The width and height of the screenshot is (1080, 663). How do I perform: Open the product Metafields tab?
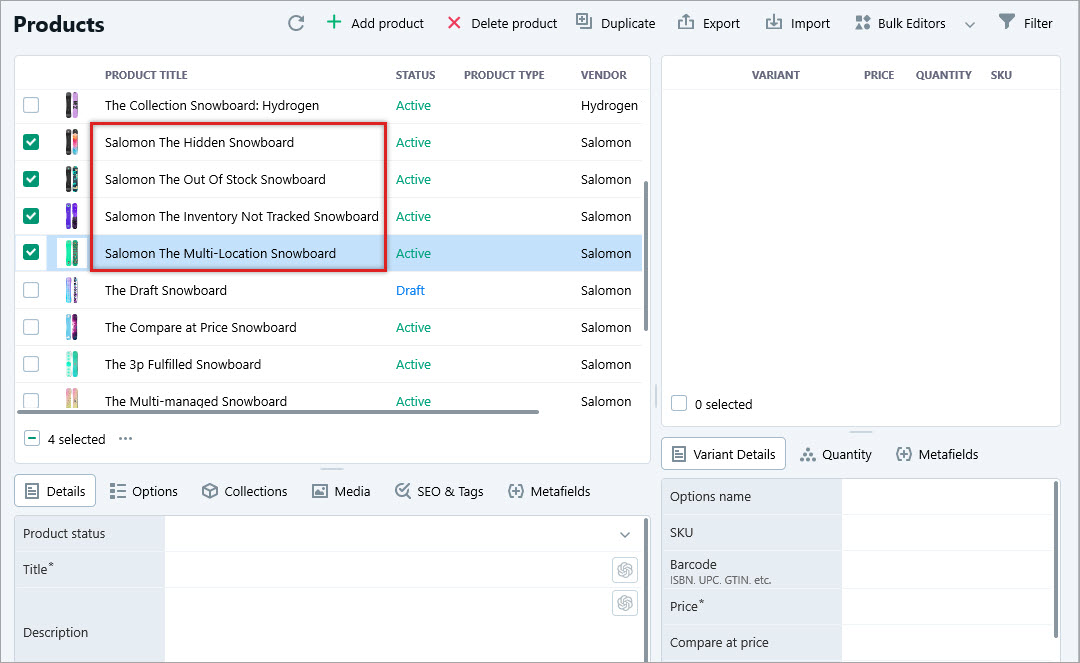[549, 491]
